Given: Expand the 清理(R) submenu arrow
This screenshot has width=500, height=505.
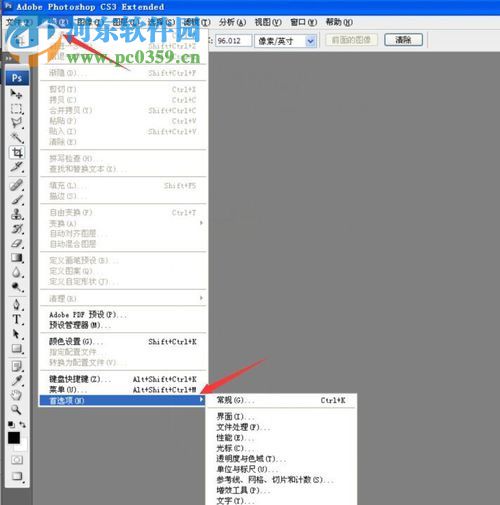Looking at the screenshot, I should tap(201, 298).
